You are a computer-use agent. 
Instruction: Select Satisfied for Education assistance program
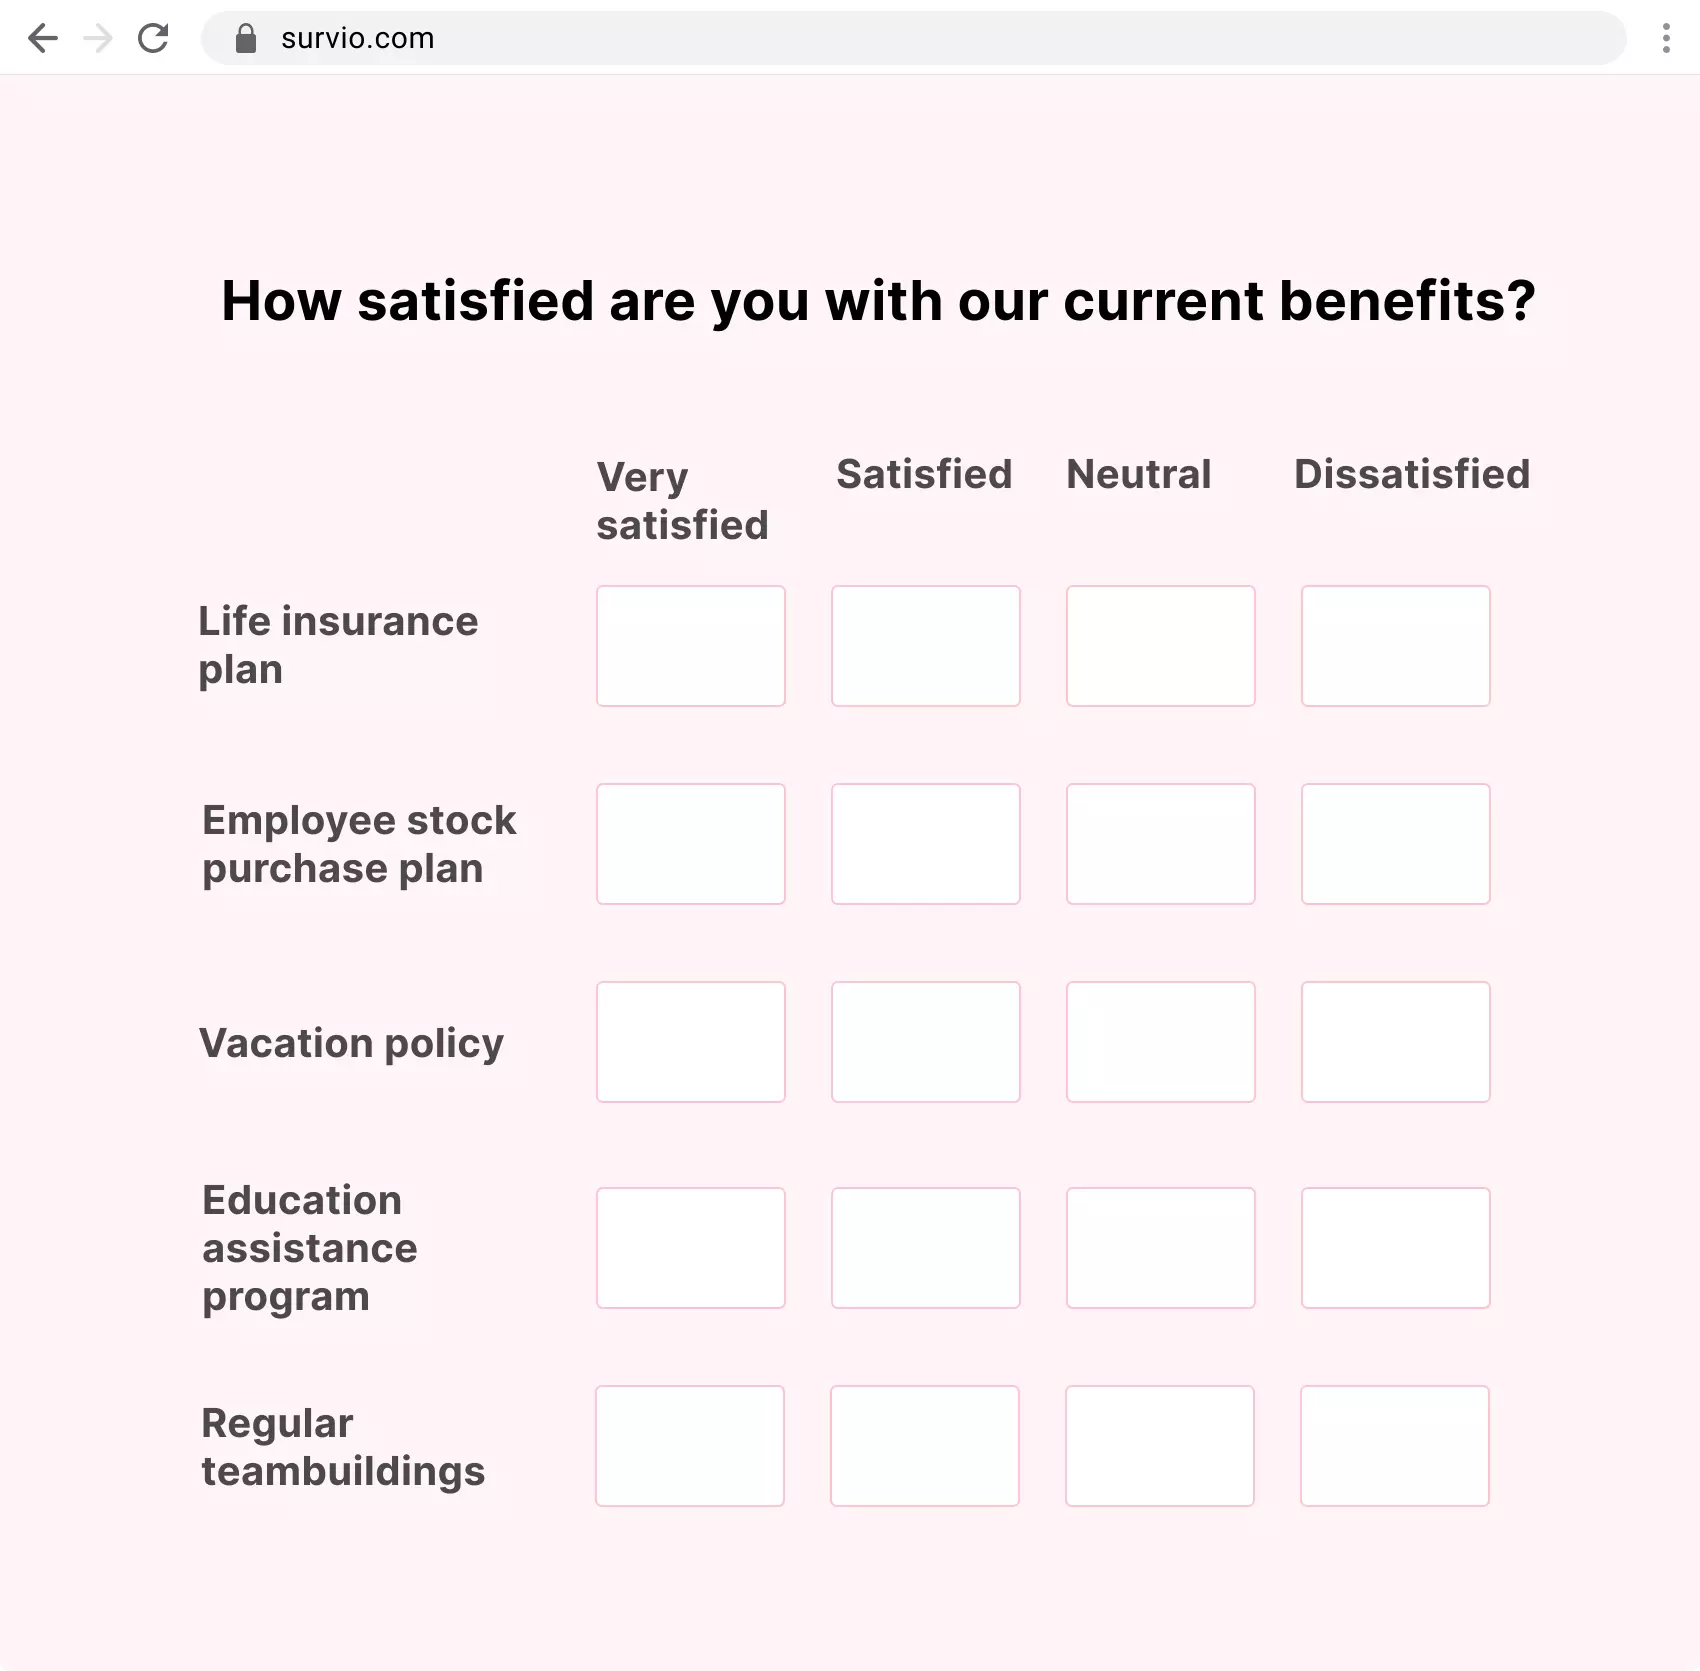tap(926, 1248)
